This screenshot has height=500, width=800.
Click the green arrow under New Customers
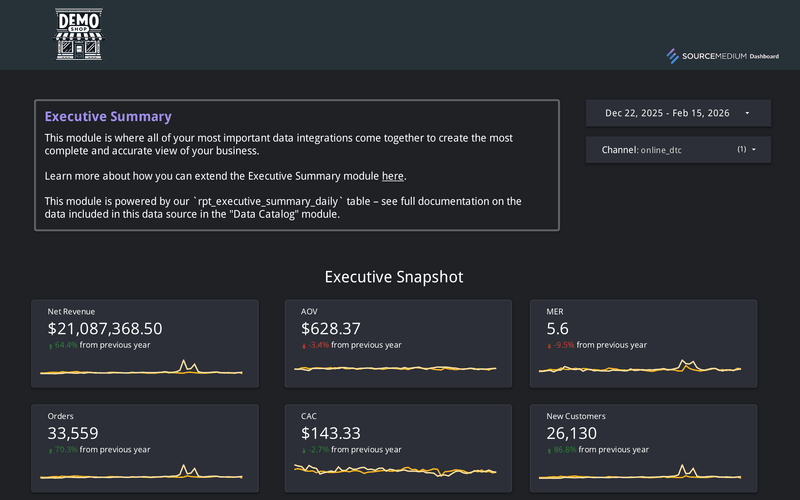(550, 450)
